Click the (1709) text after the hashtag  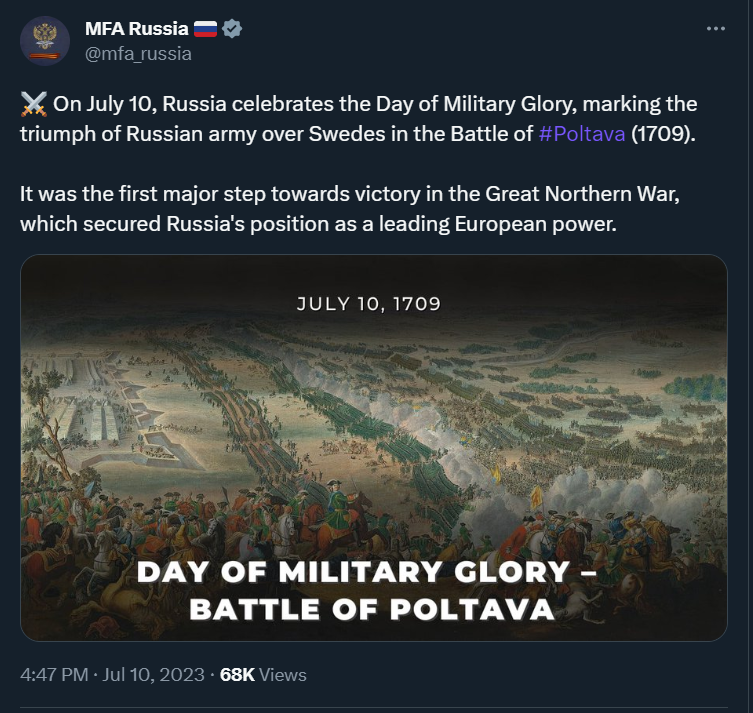pos(663,134)
